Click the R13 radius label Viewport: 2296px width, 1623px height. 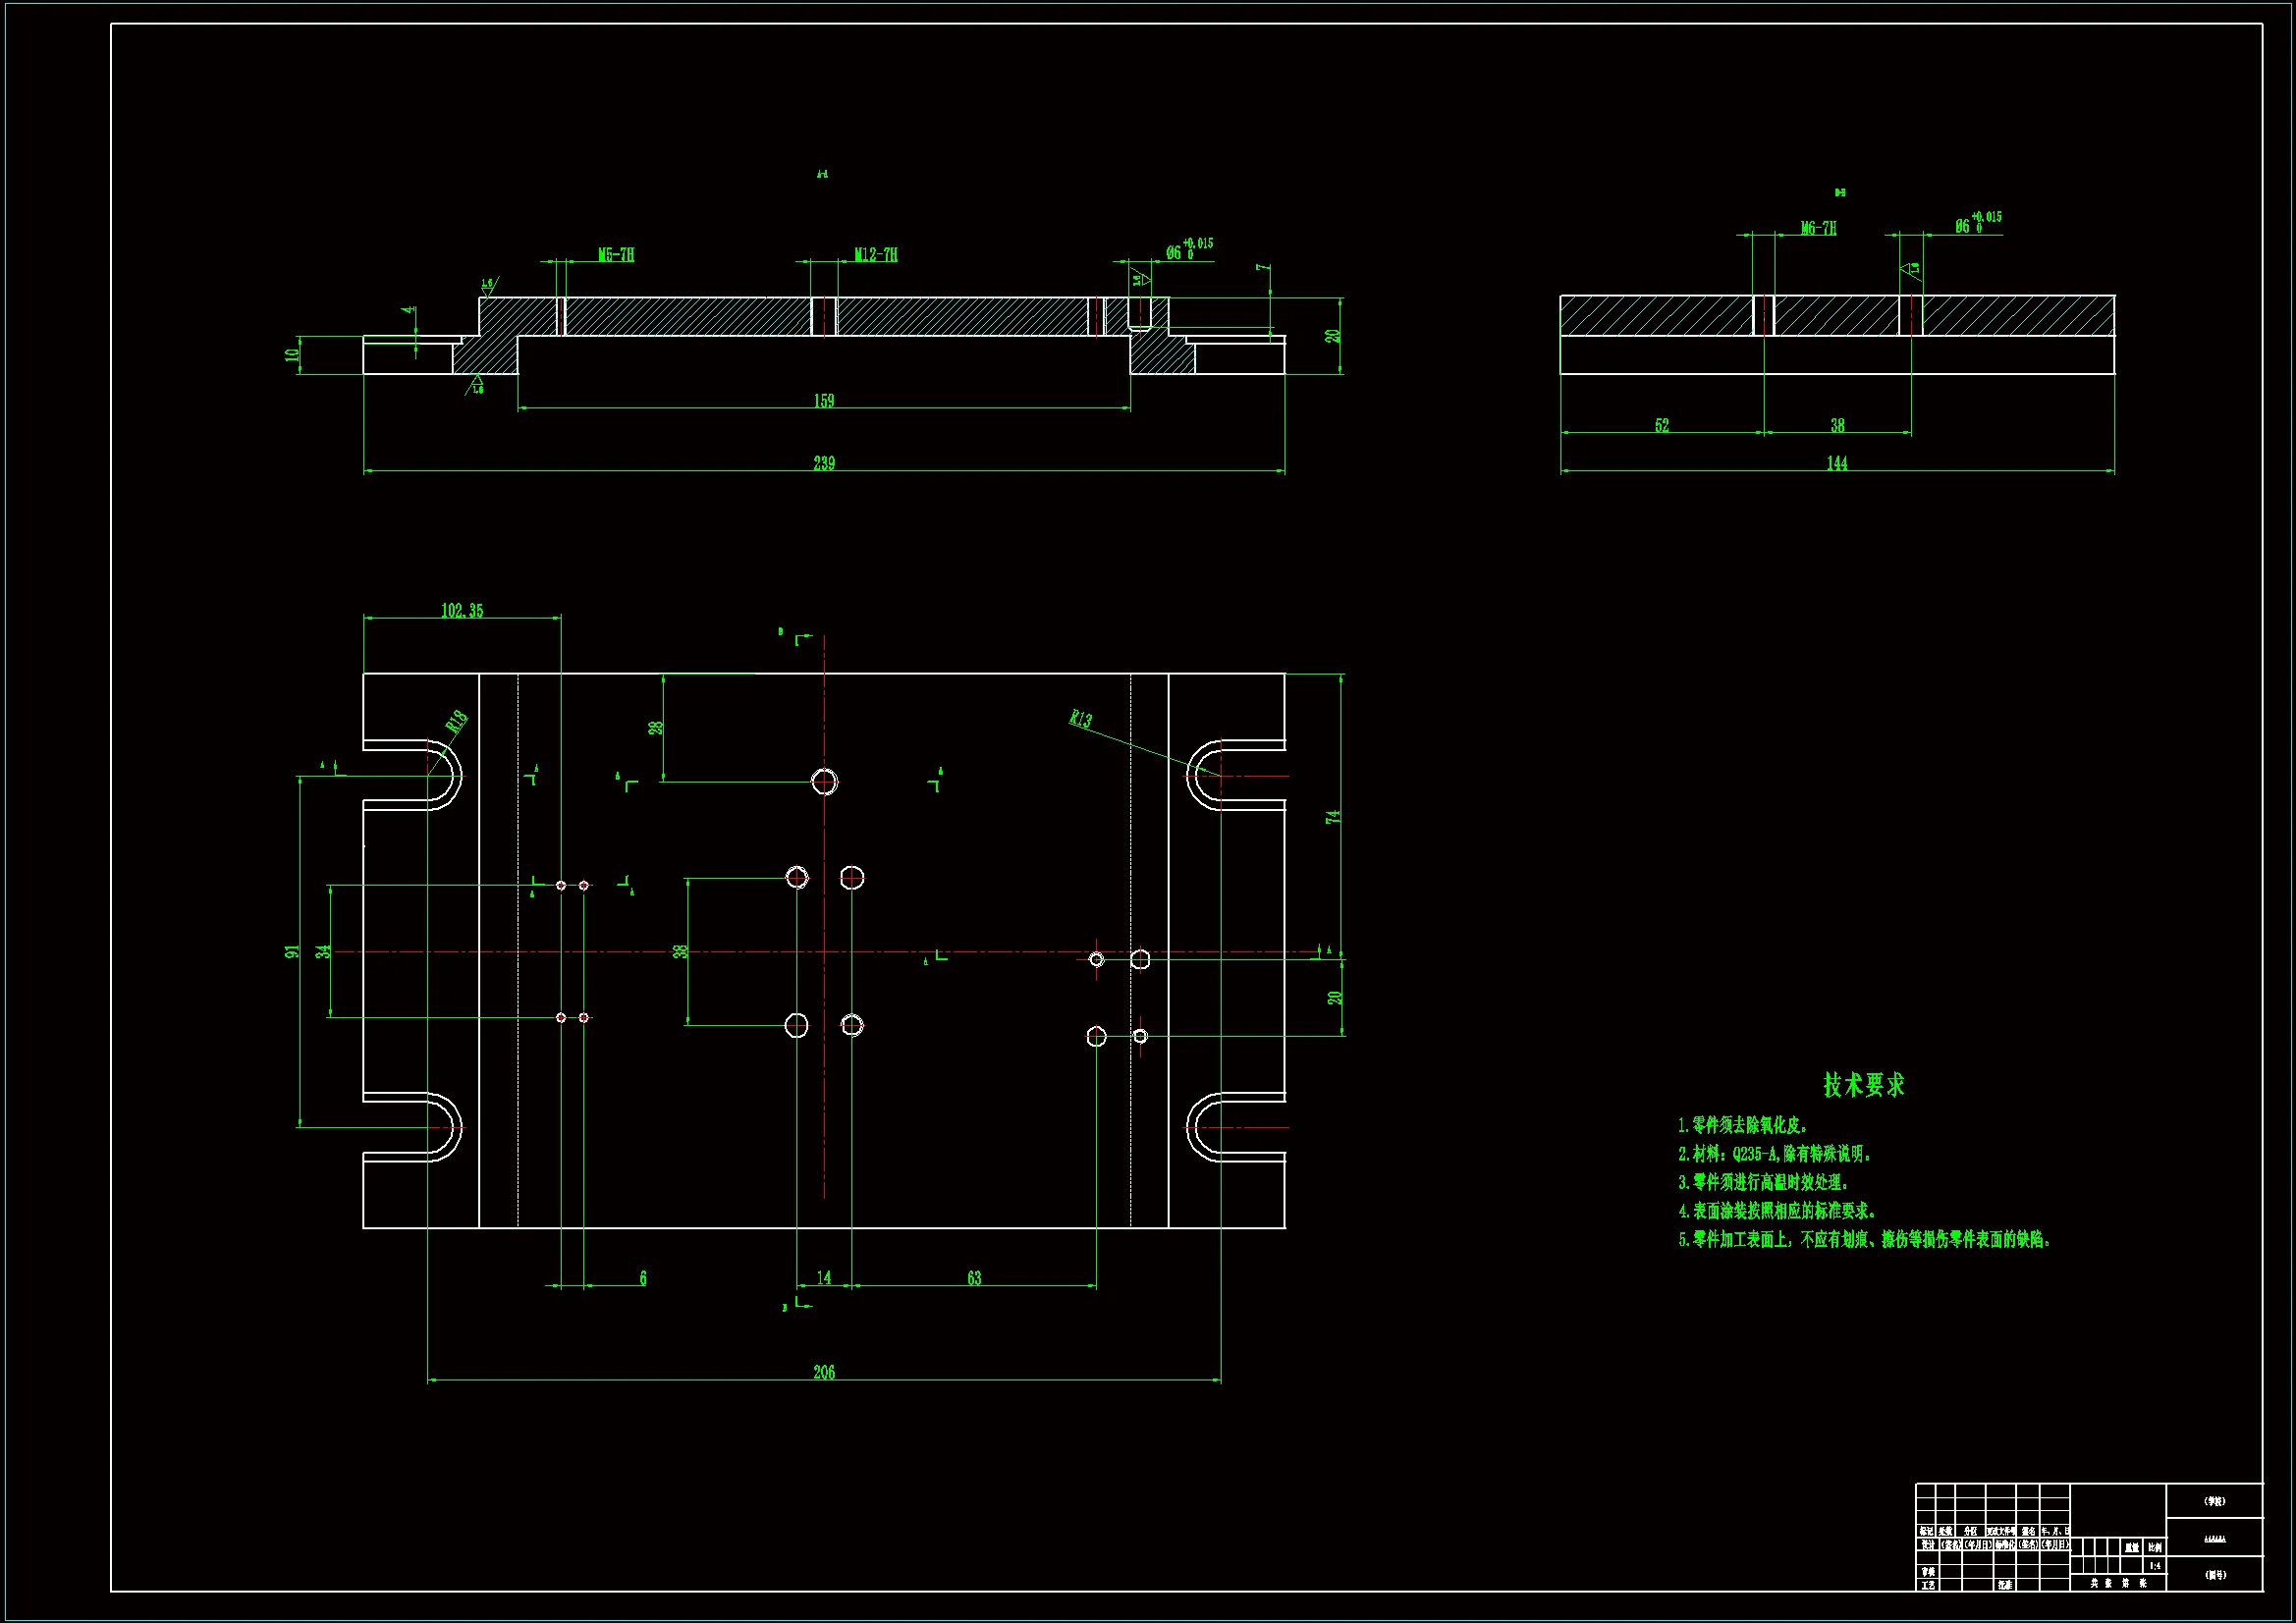[x=1080, y=718]
